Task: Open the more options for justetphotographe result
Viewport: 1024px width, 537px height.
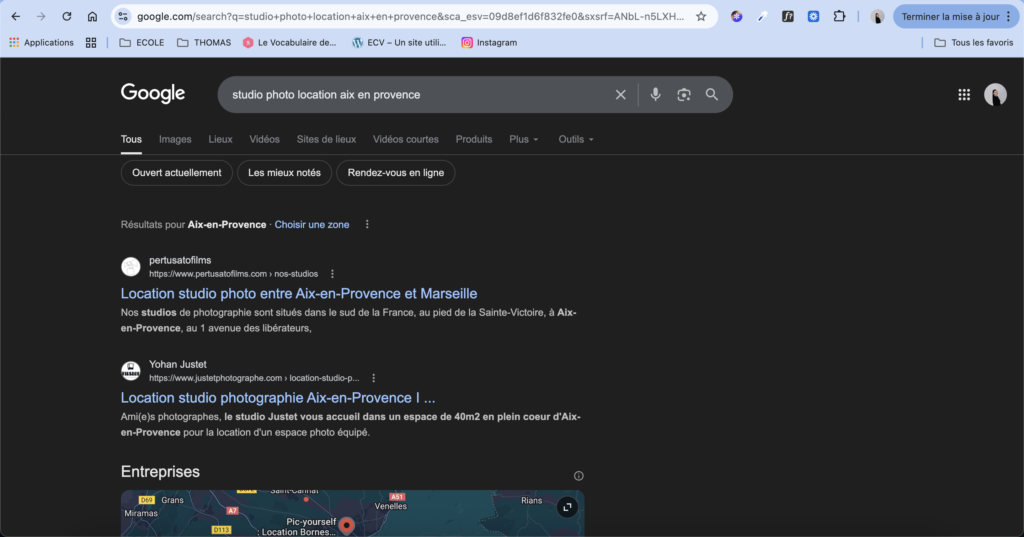Action: pos(374,378)
